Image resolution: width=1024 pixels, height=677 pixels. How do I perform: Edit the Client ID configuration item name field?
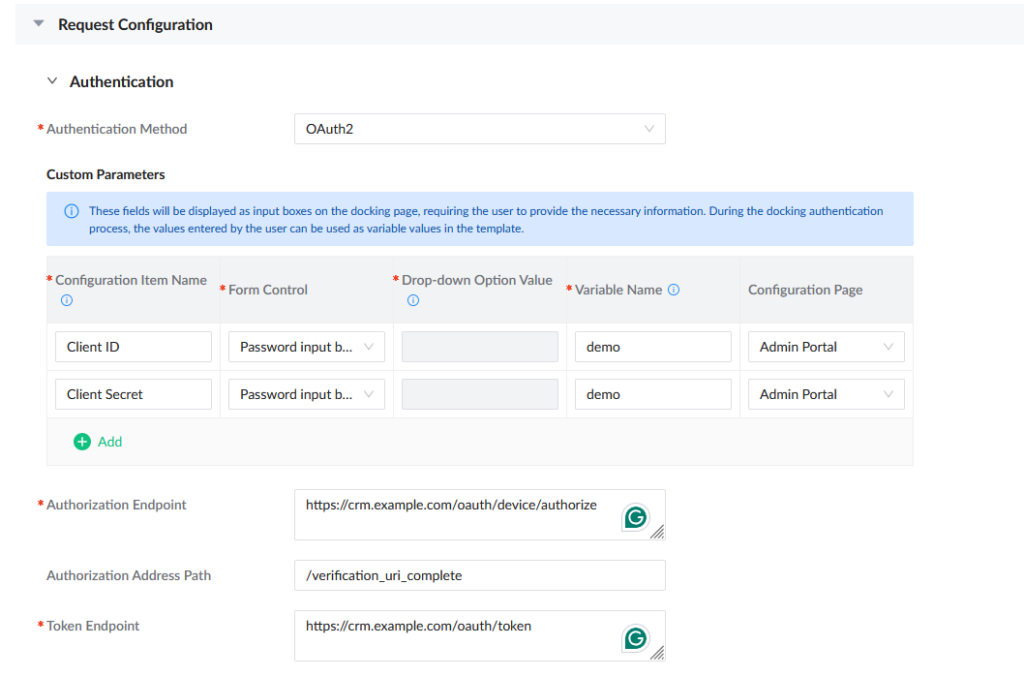pos(133,347)
